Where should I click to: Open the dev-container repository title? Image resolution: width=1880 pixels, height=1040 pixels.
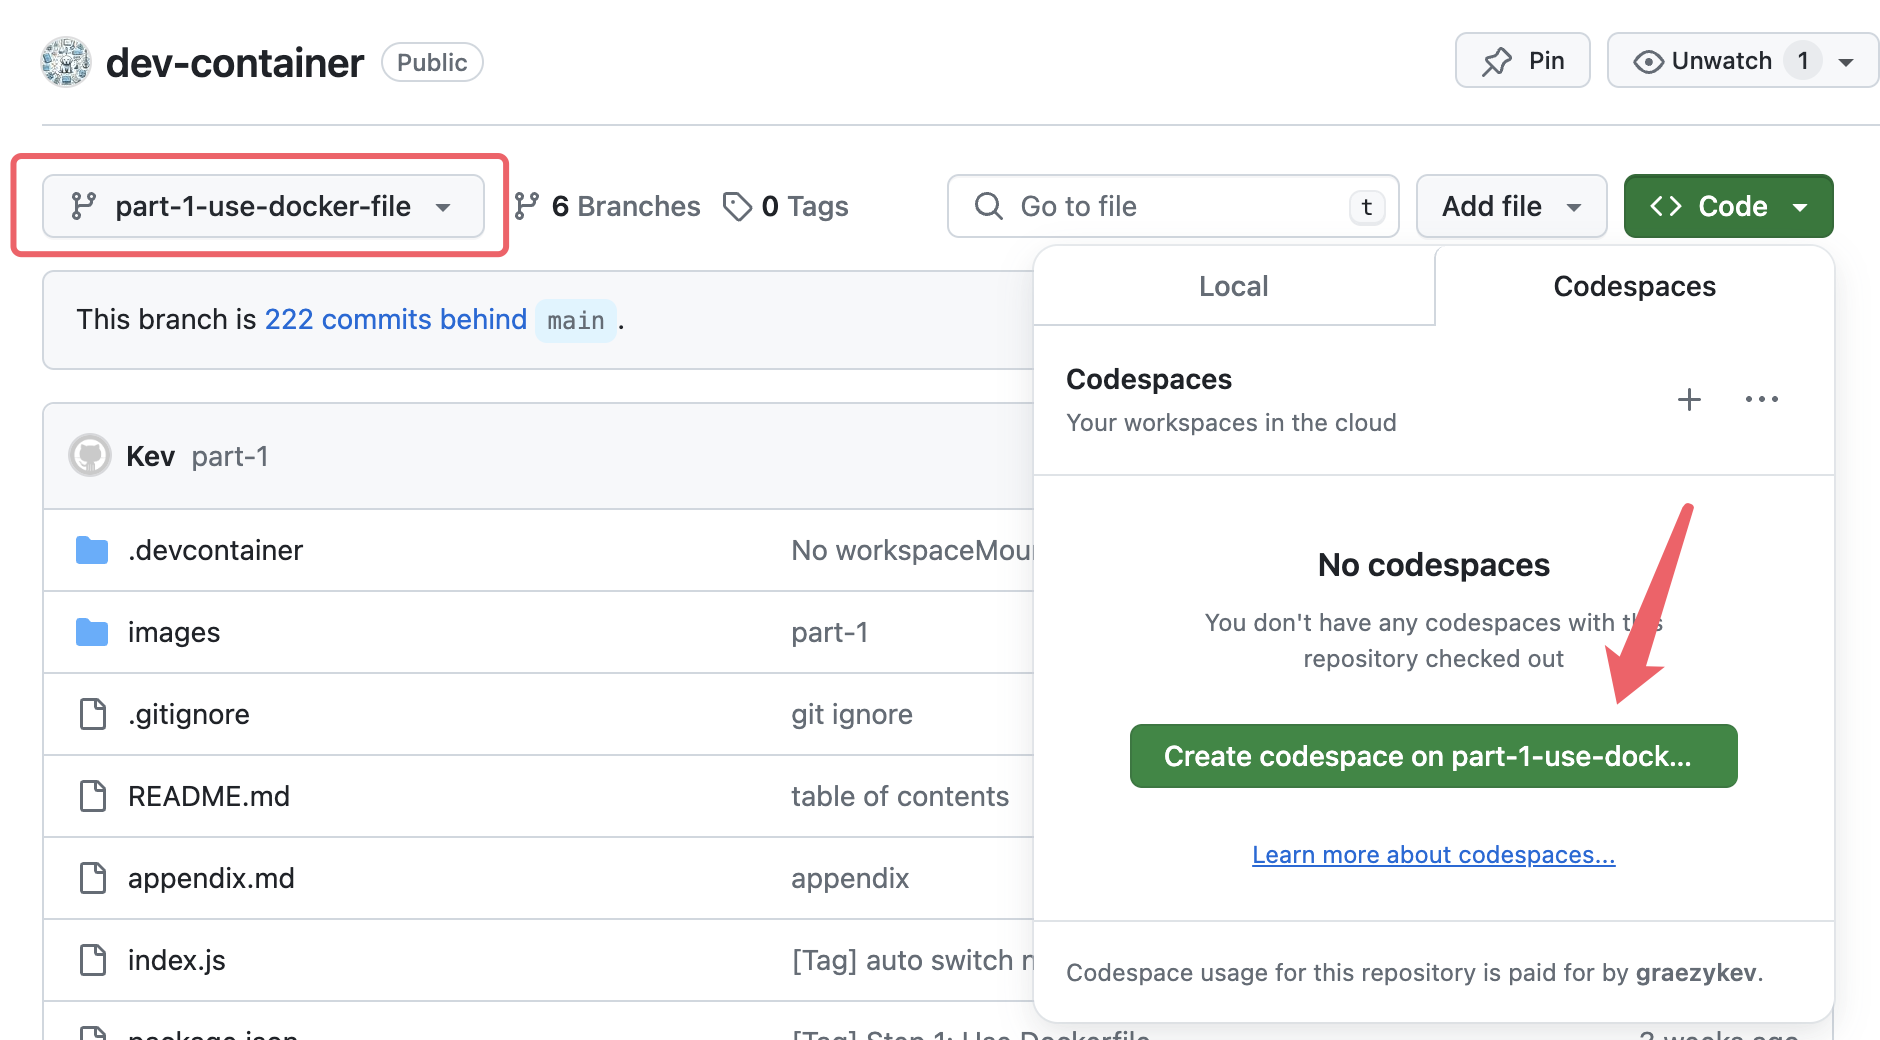click(x=235, y=62)
